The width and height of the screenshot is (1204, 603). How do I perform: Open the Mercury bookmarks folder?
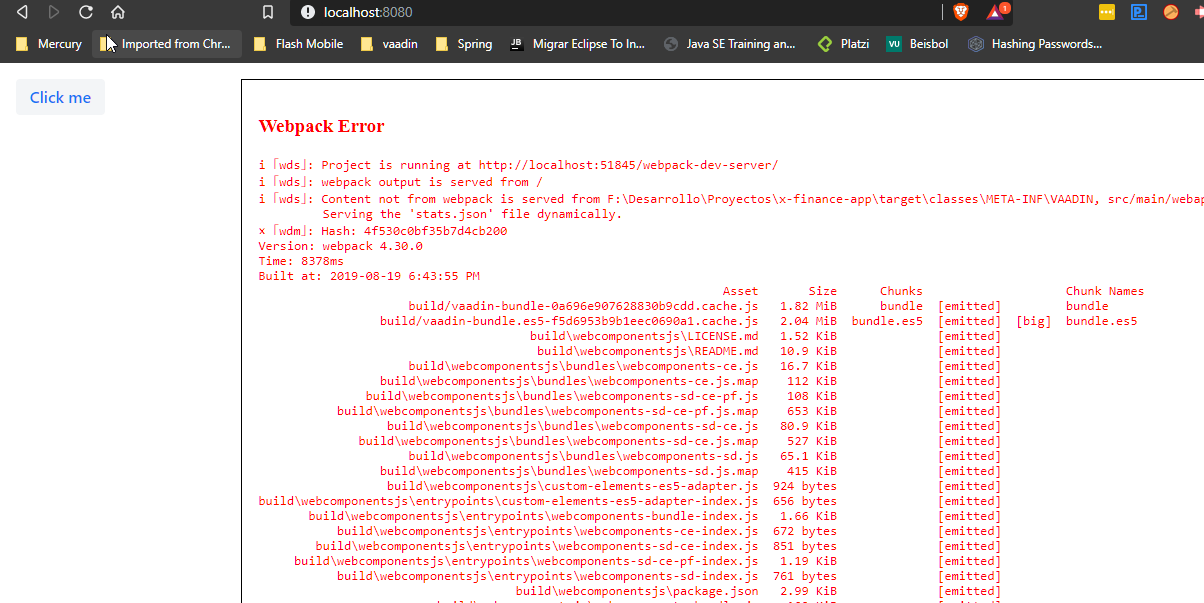(48, 44)
